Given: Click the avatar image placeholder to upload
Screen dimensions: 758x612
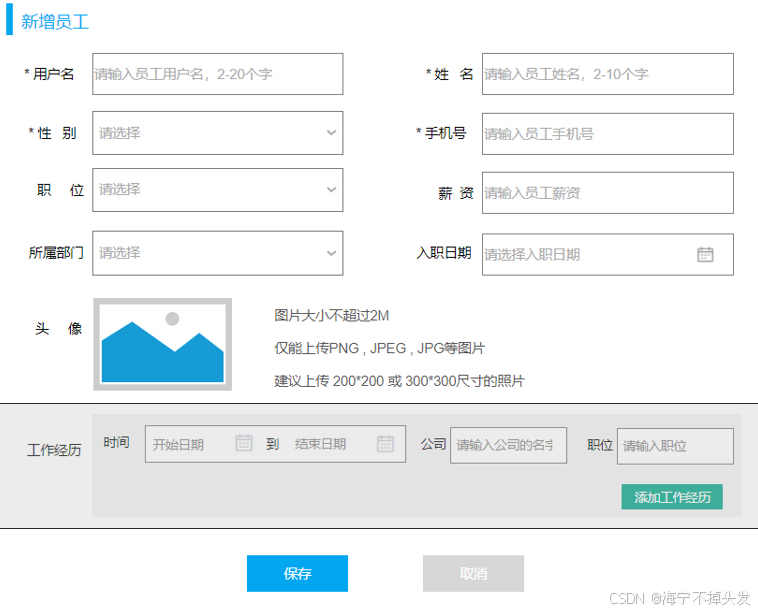Looking at the screenshot, I should click(162, 344).
